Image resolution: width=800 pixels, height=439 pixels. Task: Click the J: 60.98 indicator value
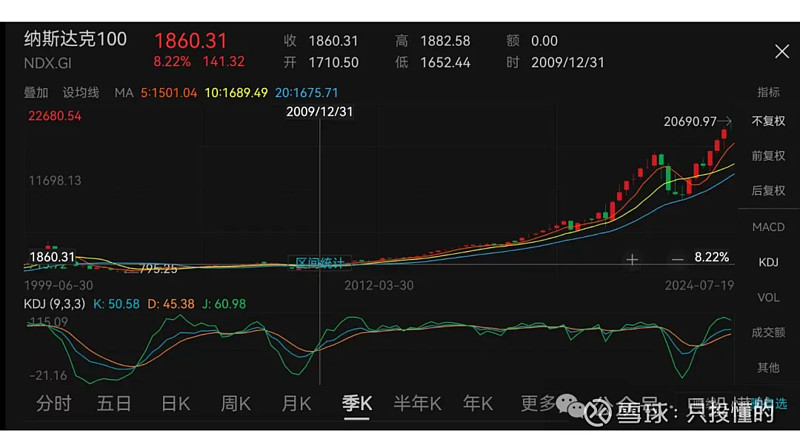coord(224,304)
